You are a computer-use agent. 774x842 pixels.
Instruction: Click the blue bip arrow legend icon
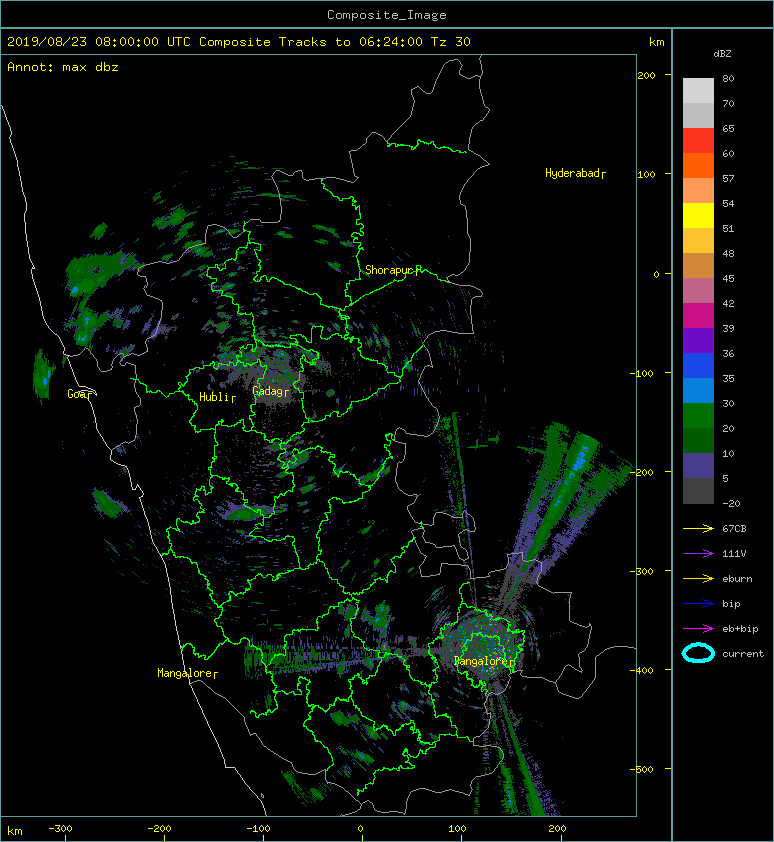click(698, 604)
